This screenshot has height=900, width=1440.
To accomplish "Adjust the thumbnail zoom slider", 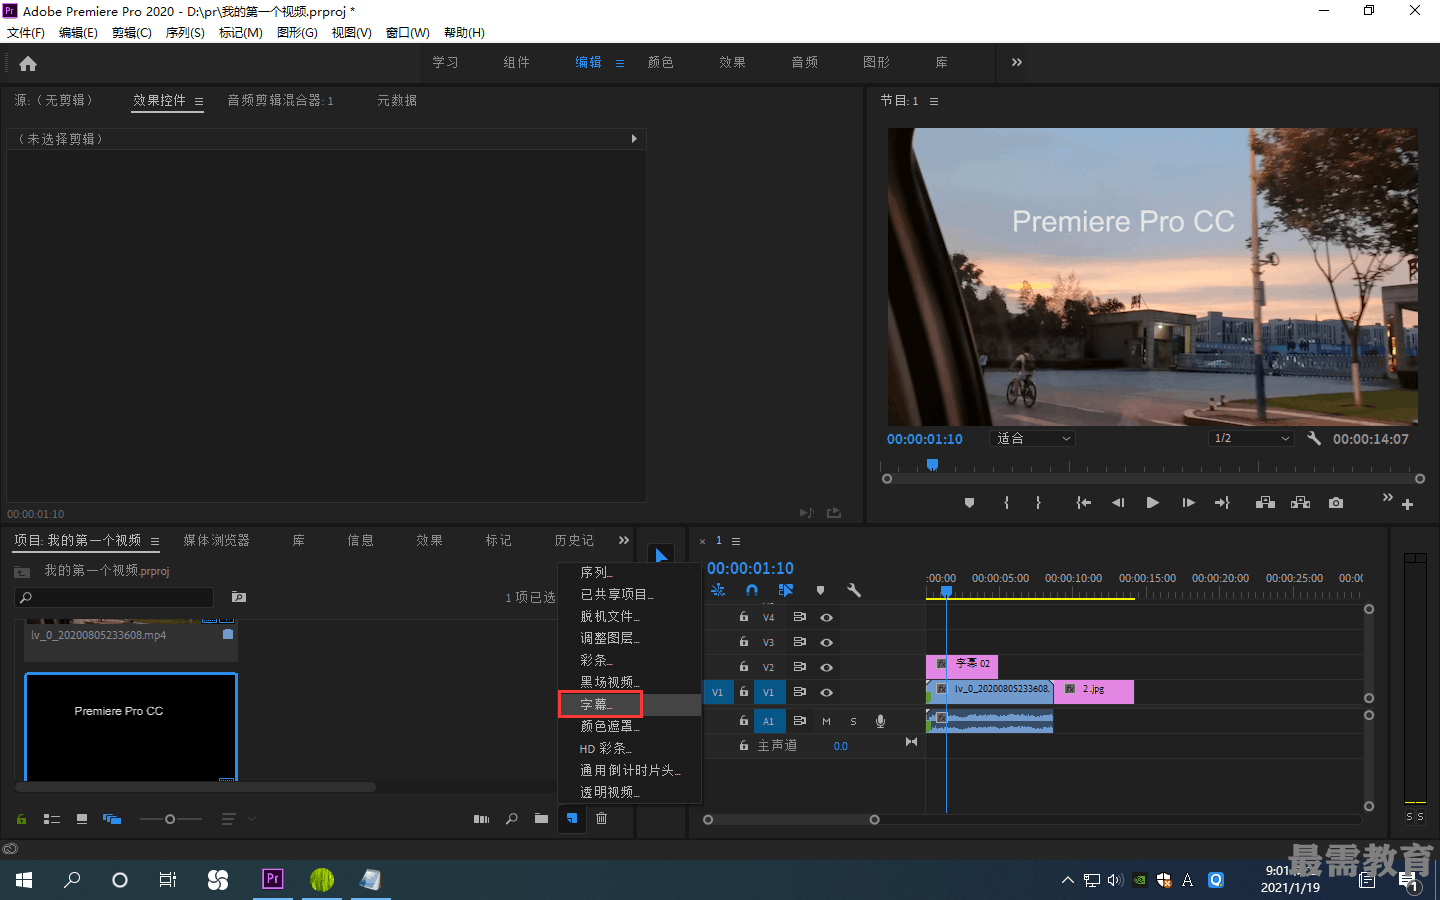I will (170, 819).
